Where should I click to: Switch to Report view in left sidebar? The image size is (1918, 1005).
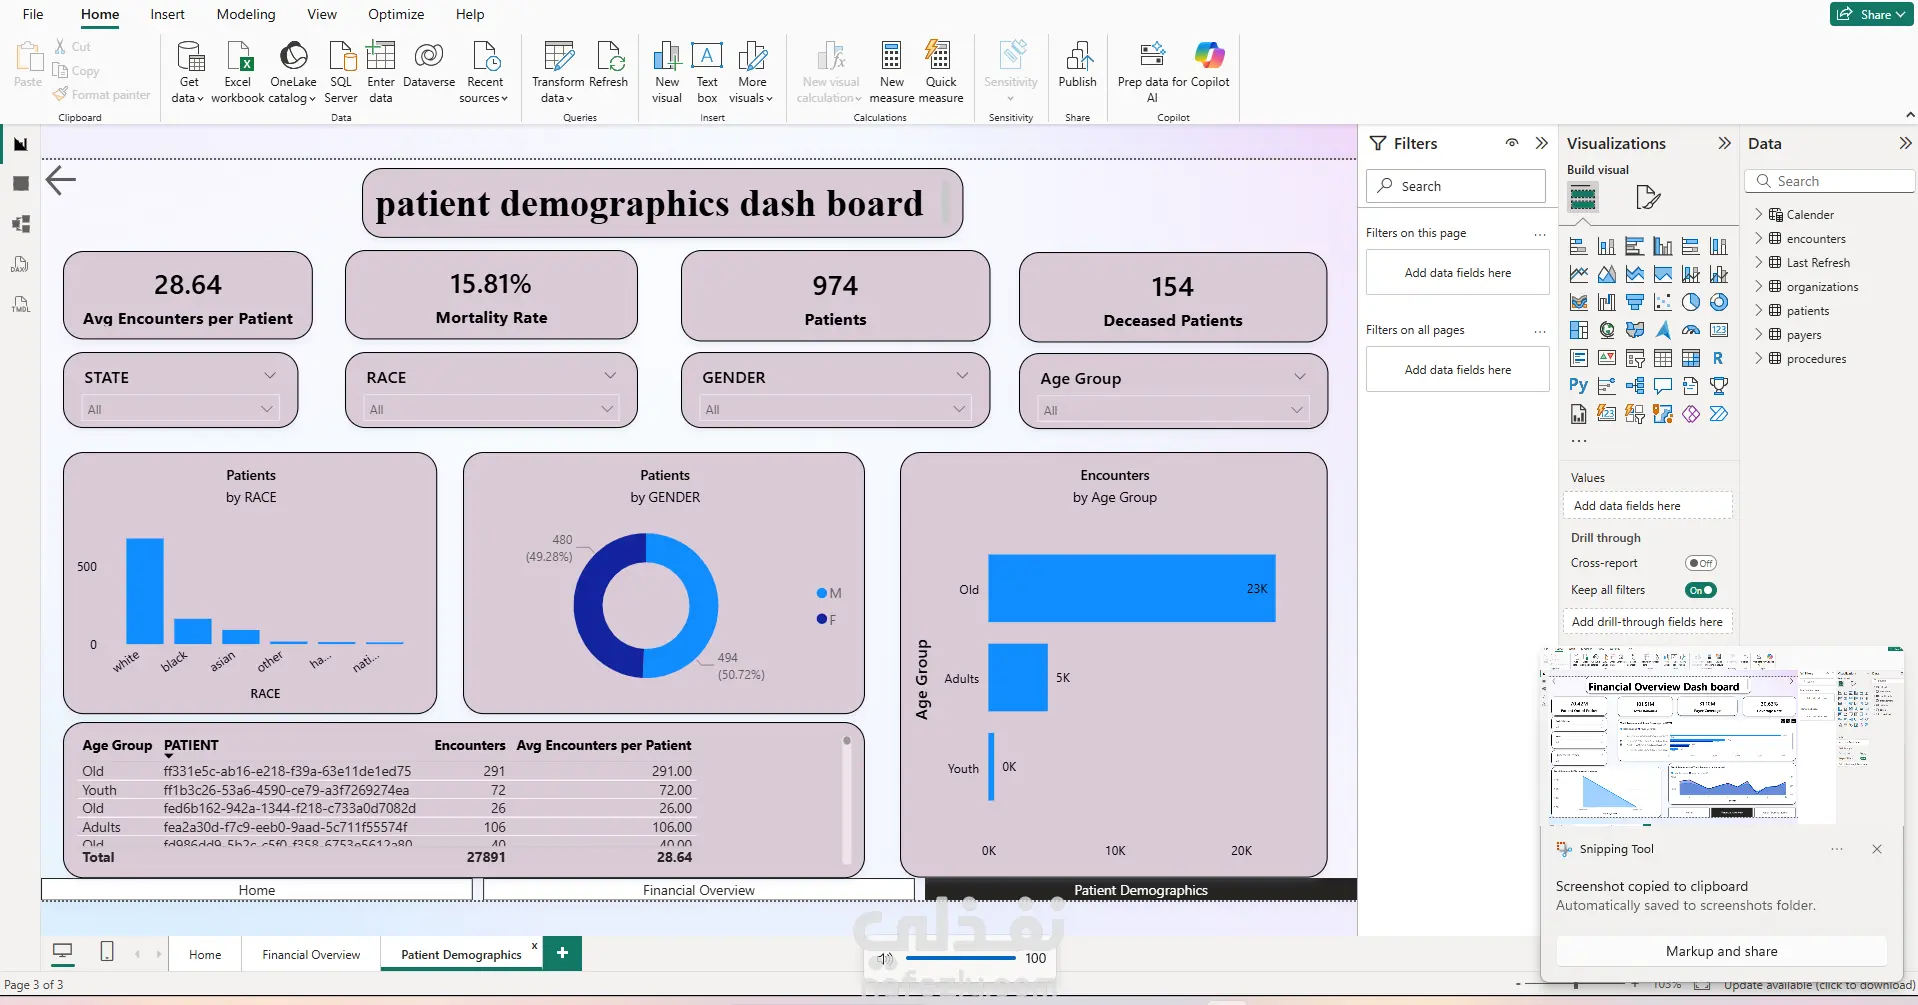tap(21, 144)
